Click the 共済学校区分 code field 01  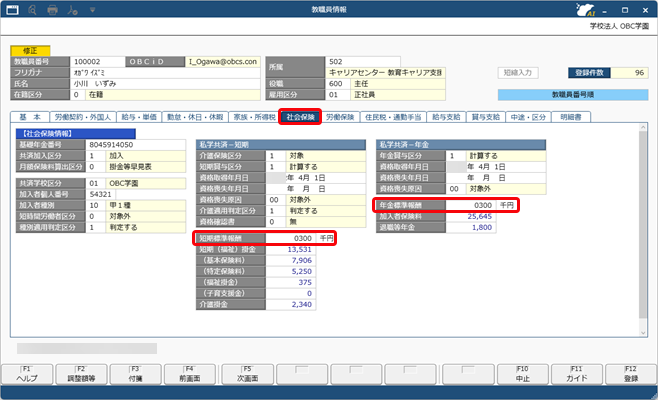(x=96, y=183)
